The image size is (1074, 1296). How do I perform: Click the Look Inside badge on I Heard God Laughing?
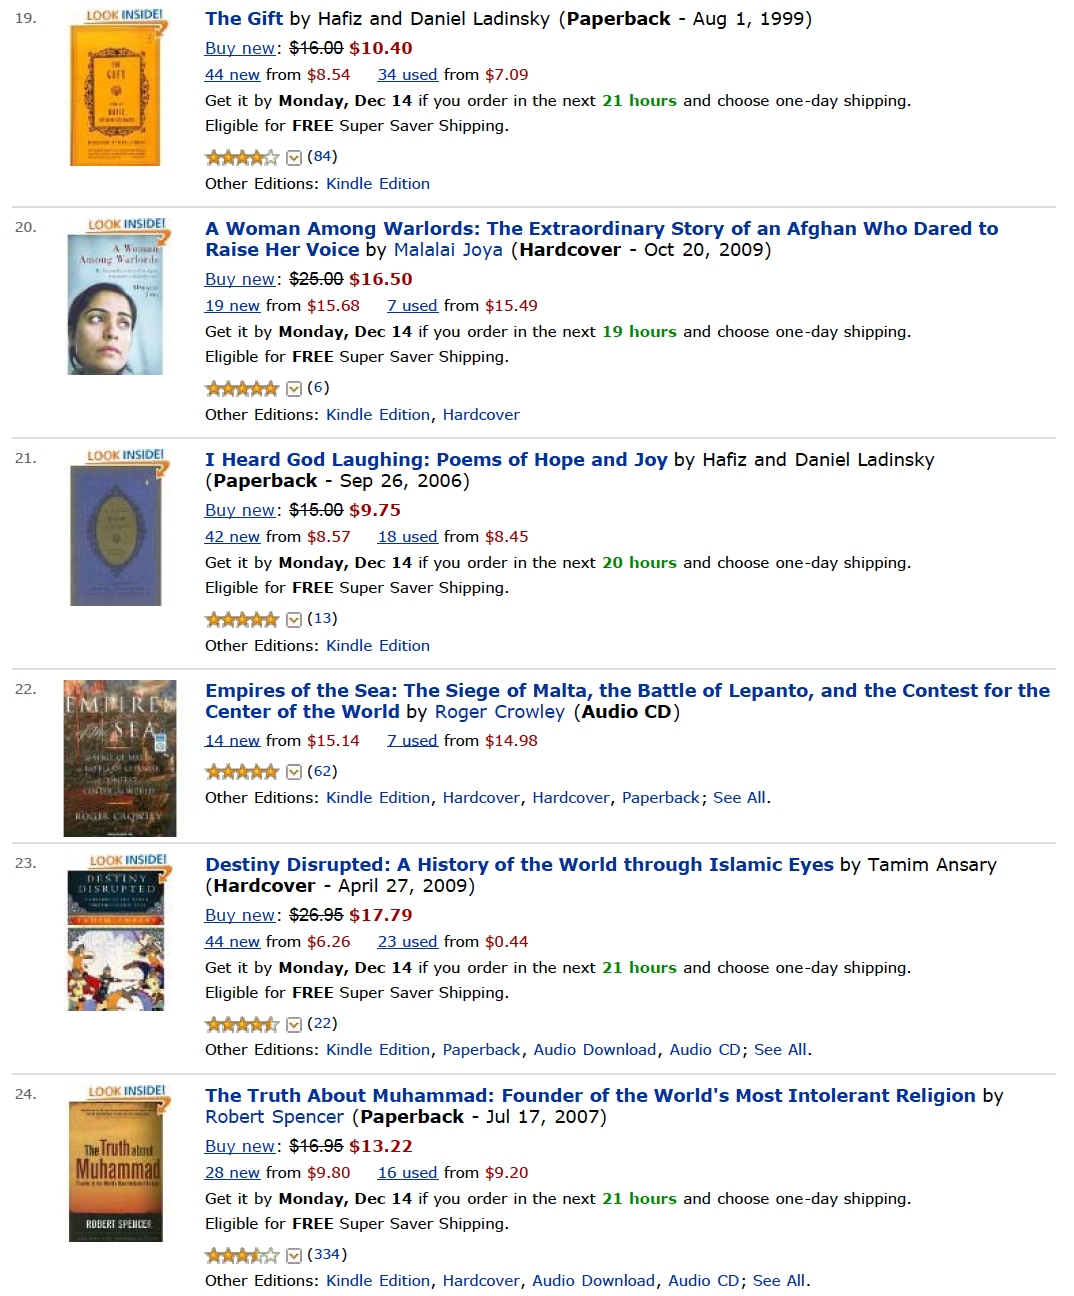[x=125, y=456]
